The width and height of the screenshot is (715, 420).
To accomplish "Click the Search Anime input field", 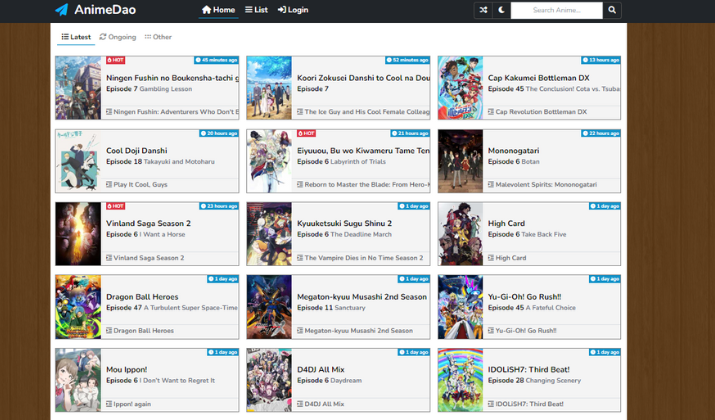I will pos(556,10).
